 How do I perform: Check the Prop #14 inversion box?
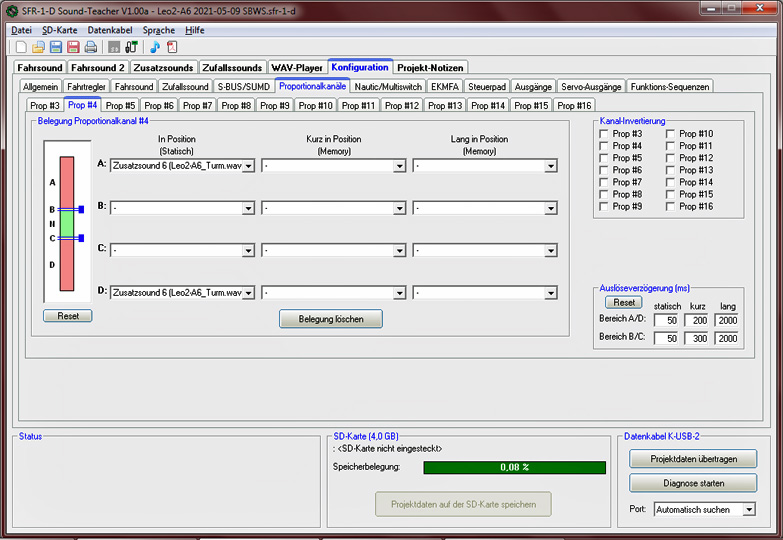670,182
